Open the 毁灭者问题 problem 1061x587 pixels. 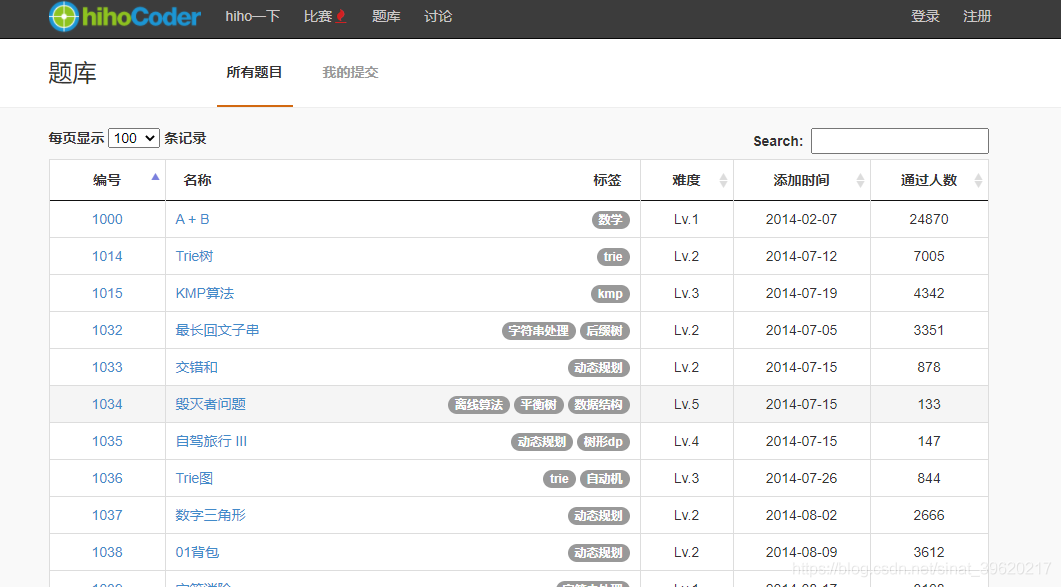pyautogui.click(x=210, y=404)
